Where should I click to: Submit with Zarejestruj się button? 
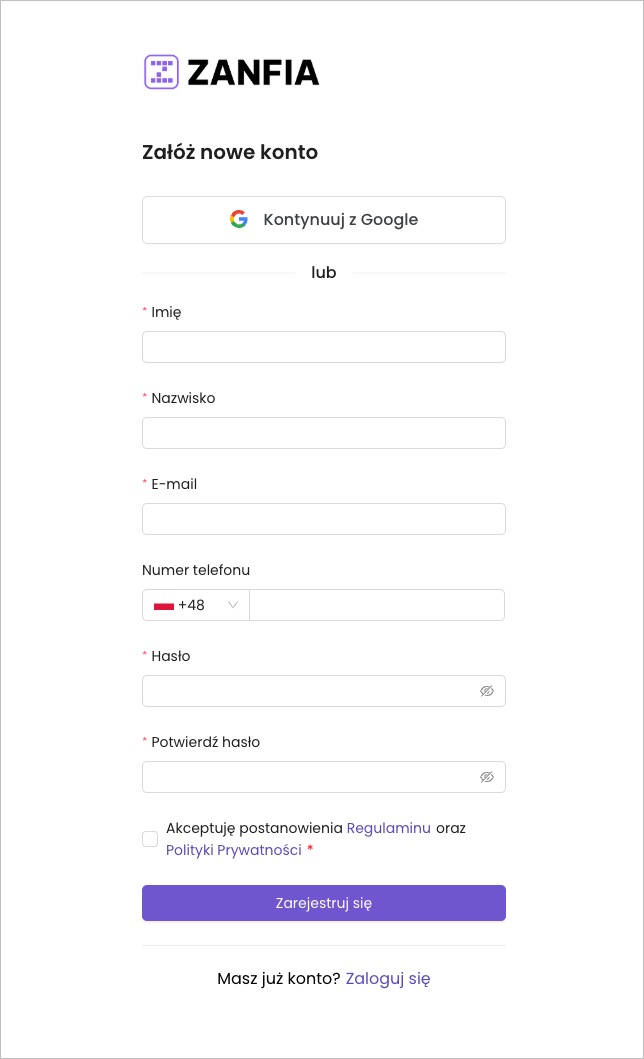tap(323, 903)
